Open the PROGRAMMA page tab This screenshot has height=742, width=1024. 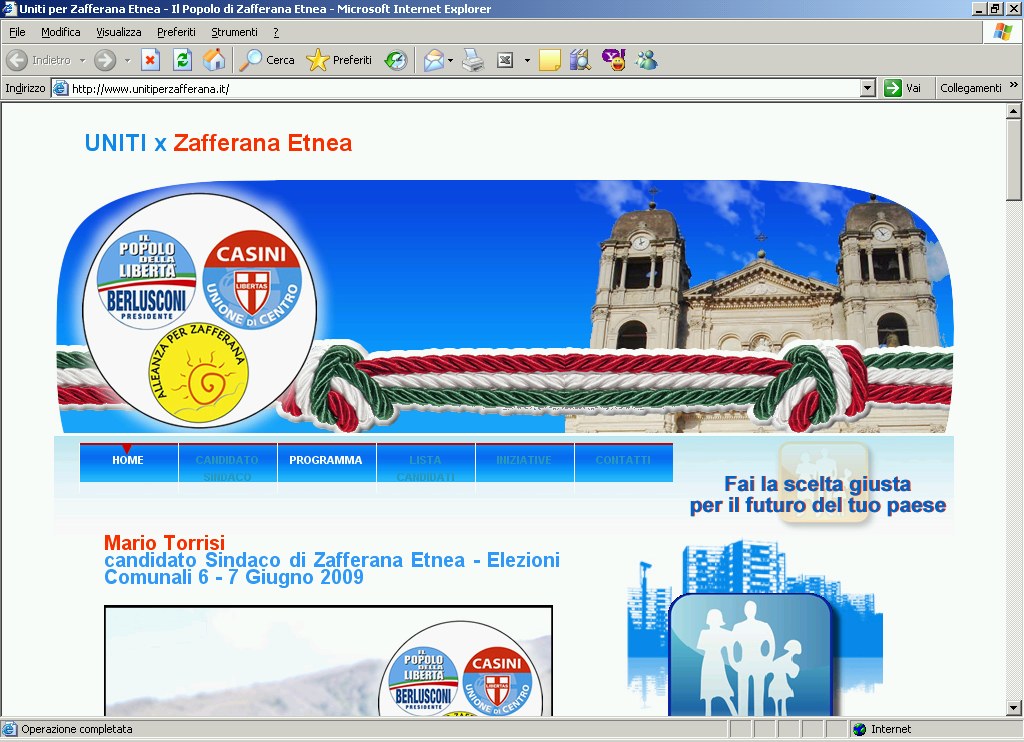coord(326,462)
